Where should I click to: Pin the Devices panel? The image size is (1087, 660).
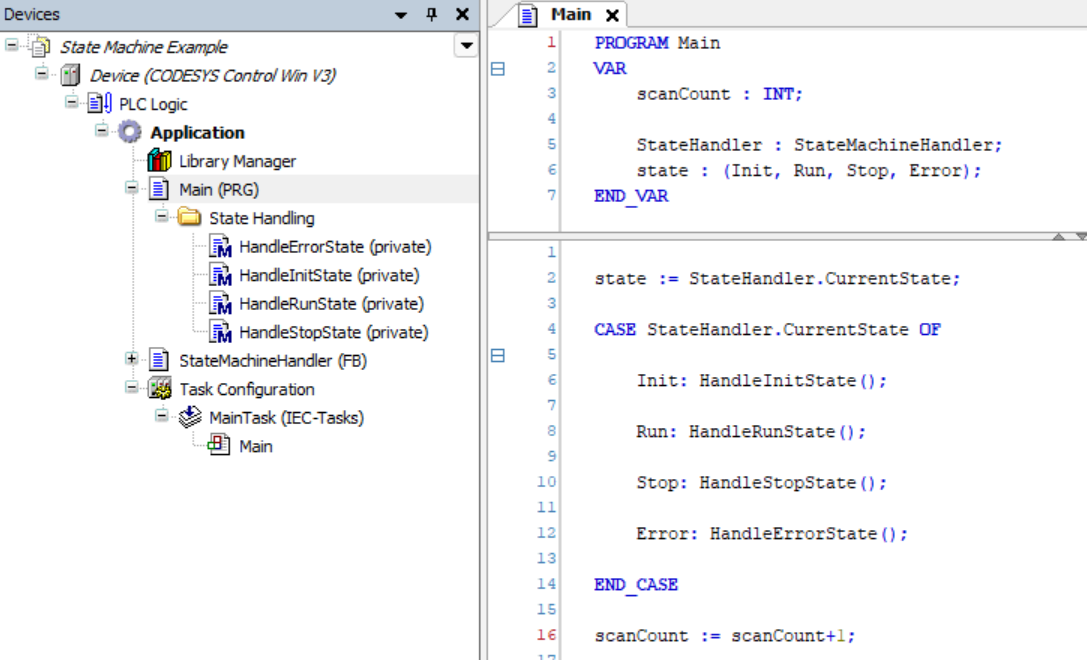432,14
